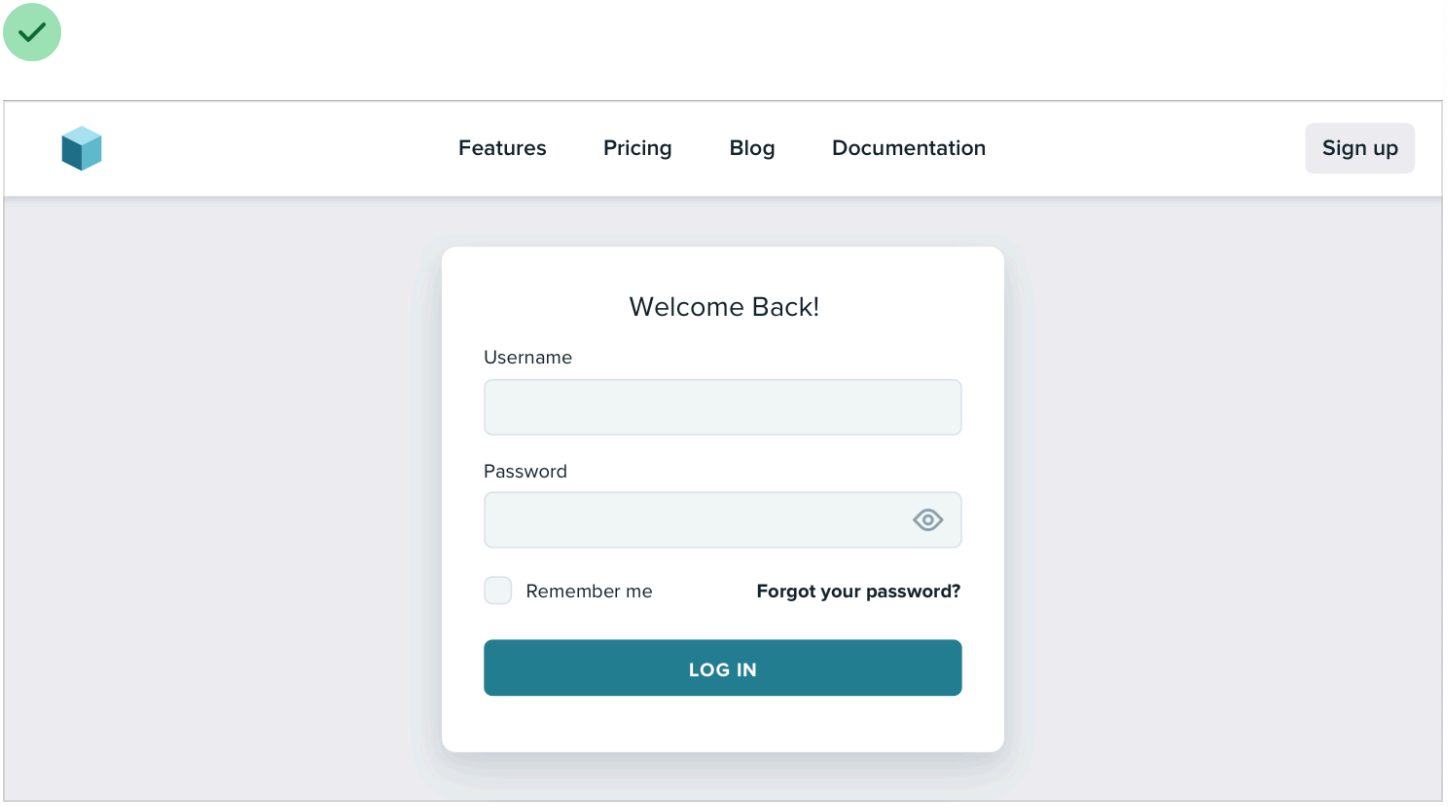This screenshot has height=806, width=1448.
Task: Focus the Username input field
Action: 722,407
